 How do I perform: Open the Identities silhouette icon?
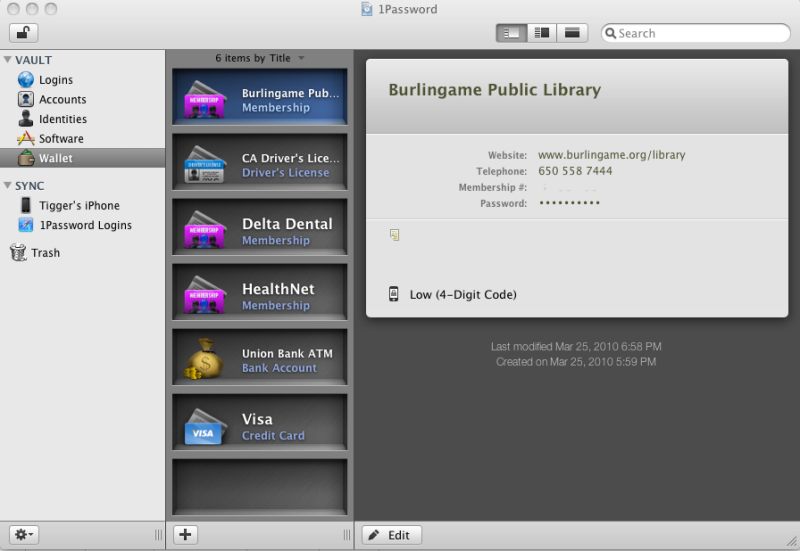pyautogui.click(x=26, y=118)
